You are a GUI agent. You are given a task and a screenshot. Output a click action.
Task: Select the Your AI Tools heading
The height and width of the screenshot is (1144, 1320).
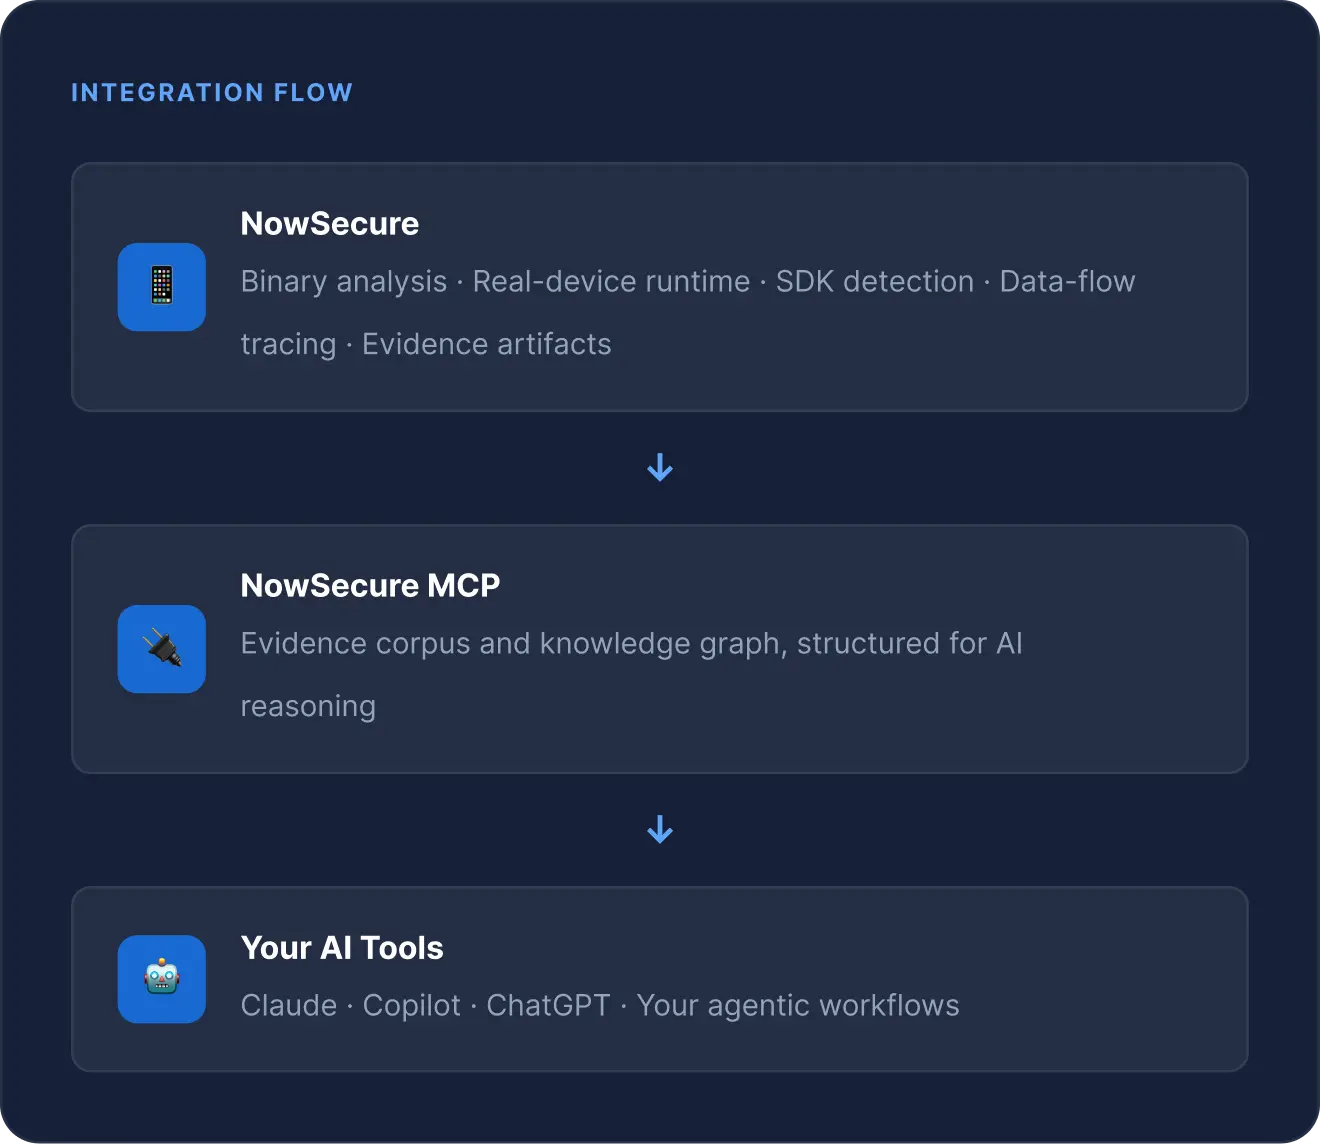point(342,947)
